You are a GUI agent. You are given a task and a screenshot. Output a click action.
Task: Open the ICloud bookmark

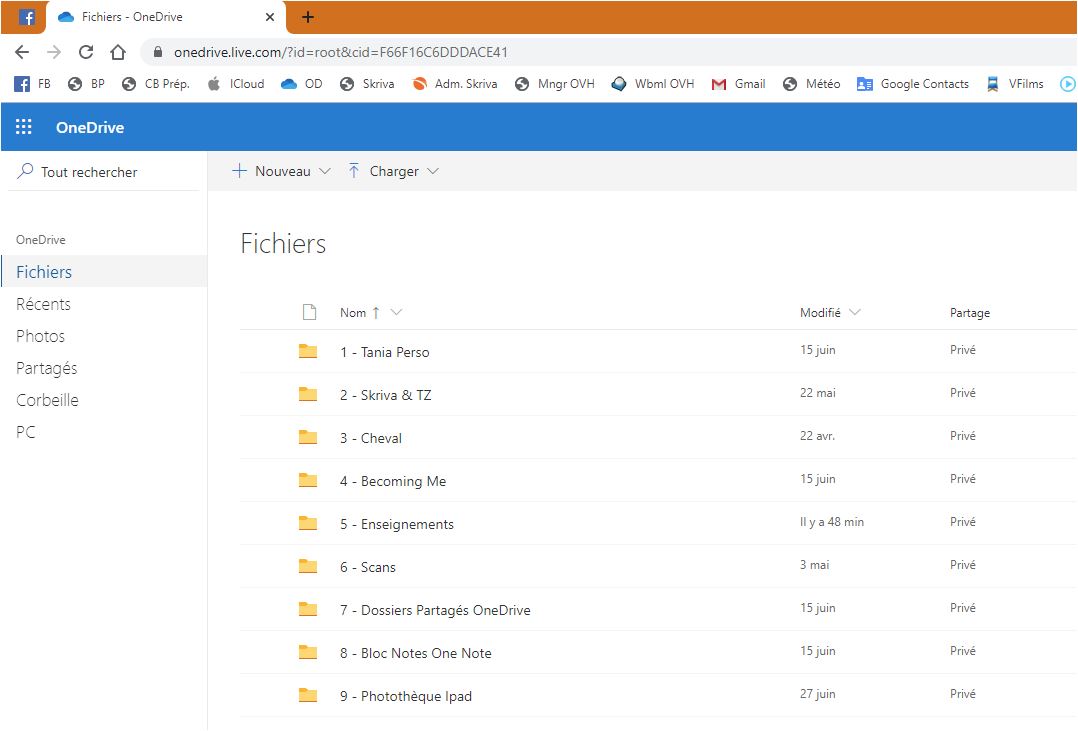[x=236, y=84]
